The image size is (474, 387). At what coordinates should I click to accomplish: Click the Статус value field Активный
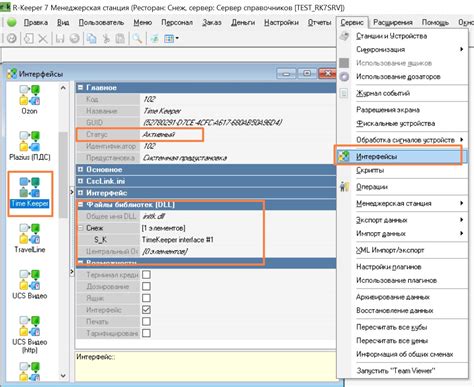coord(171,134)
